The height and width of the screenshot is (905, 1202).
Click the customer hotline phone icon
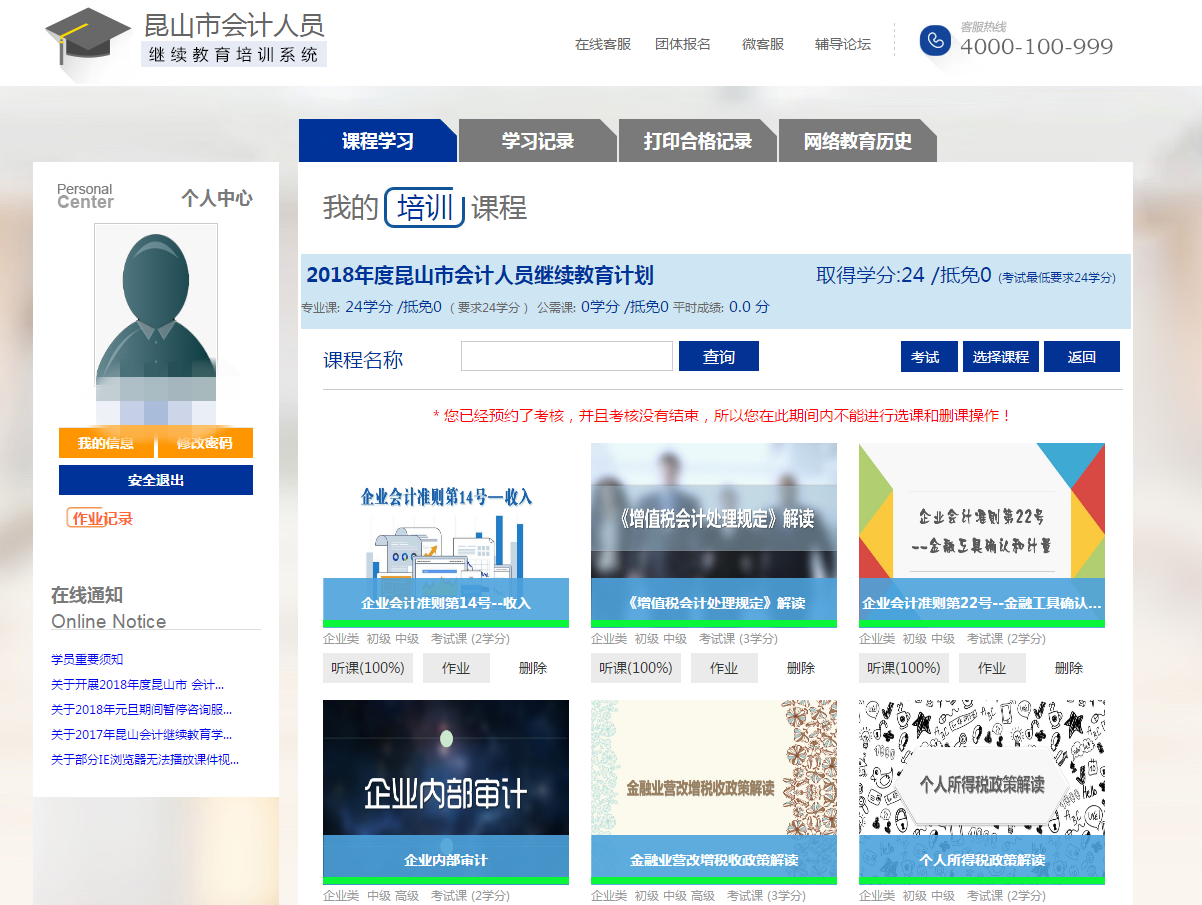tap(935, 40)
